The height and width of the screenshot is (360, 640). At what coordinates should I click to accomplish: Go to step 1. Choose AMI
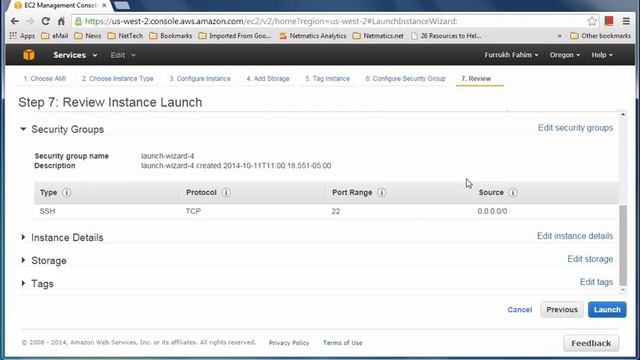44,78
